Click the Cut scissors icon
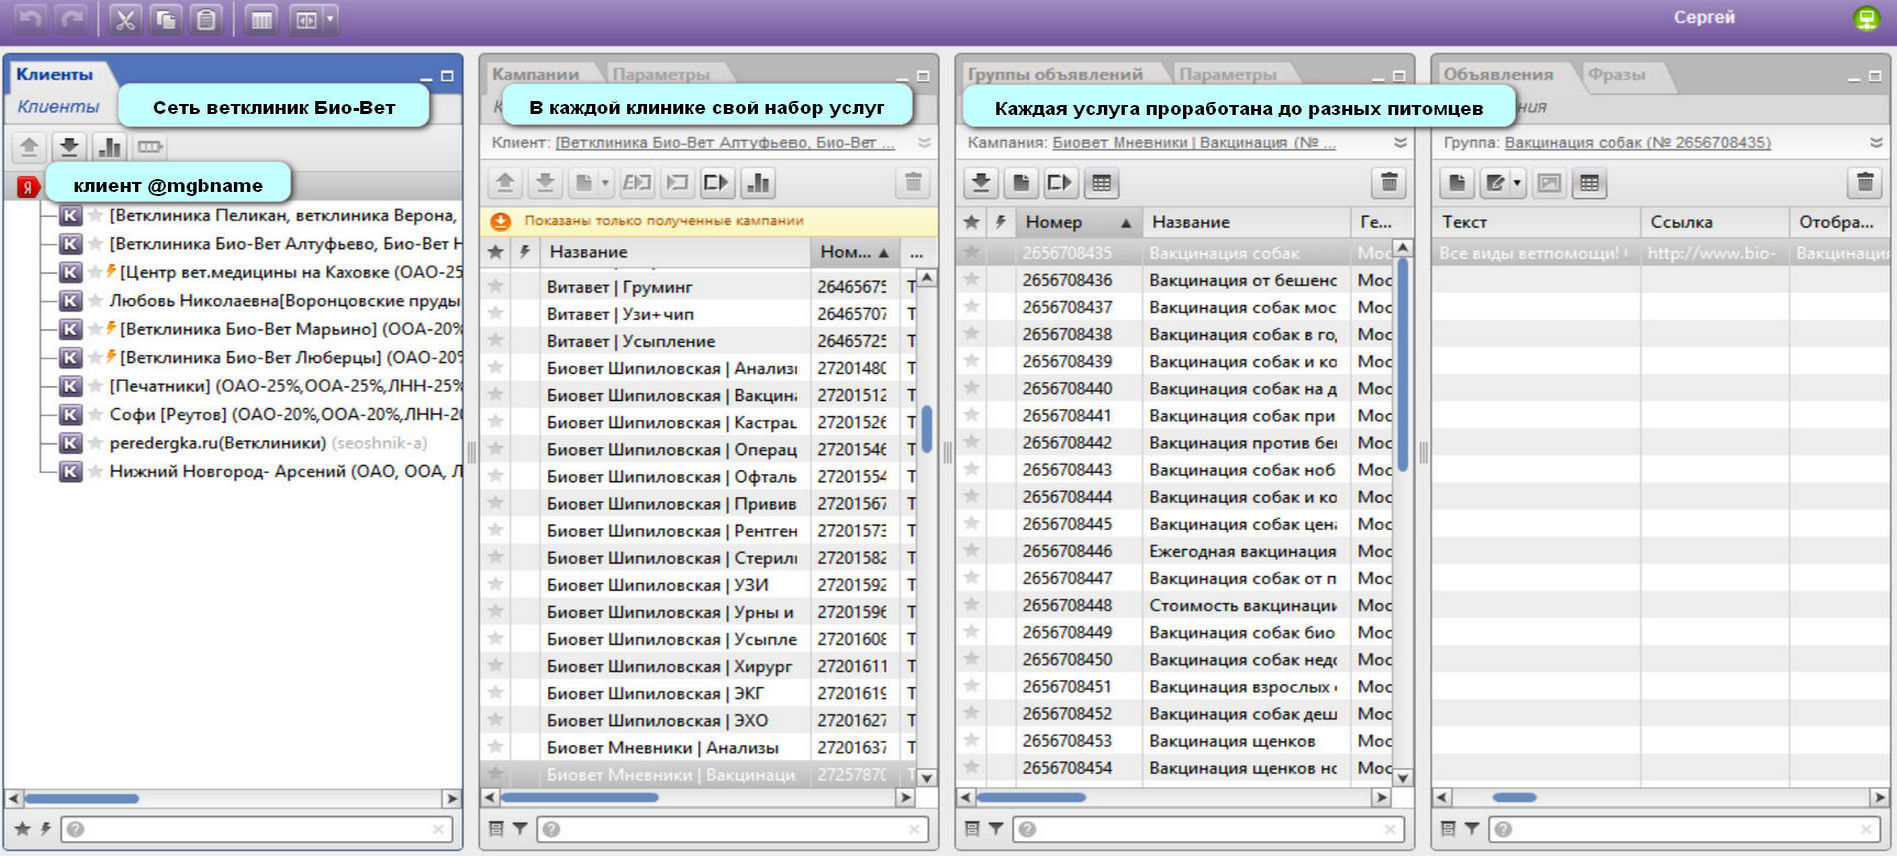1897x856 pixels. click(125, 19)
